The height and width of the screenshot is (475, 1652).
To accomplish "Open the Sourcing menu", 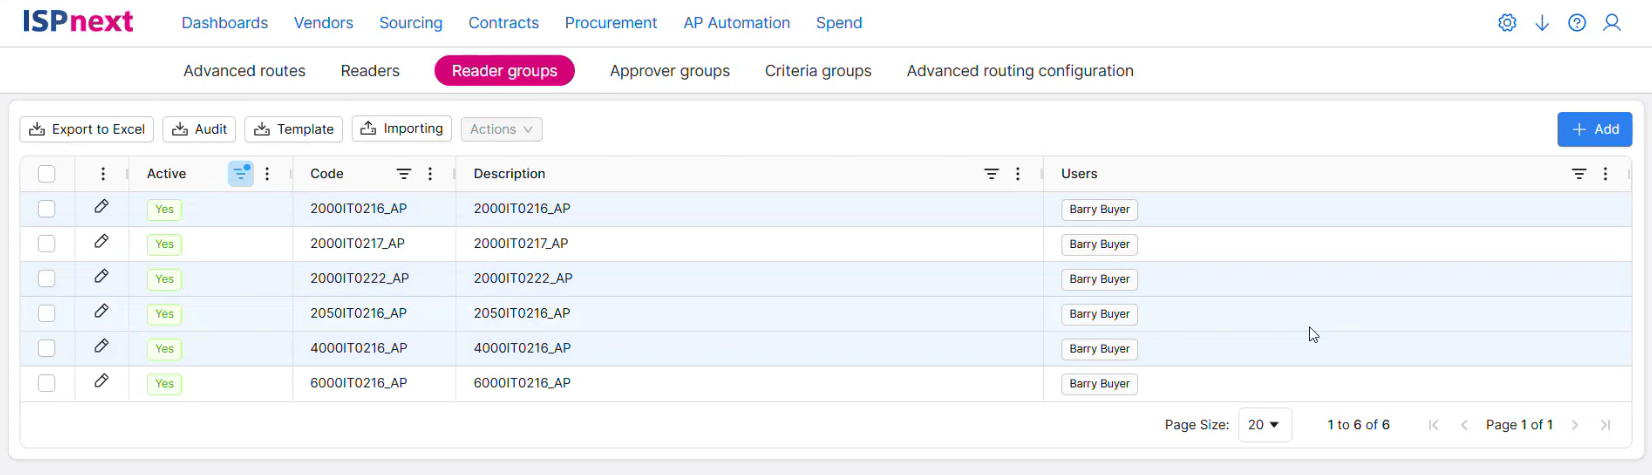I will pyautogui.click(x=411, y=23).
